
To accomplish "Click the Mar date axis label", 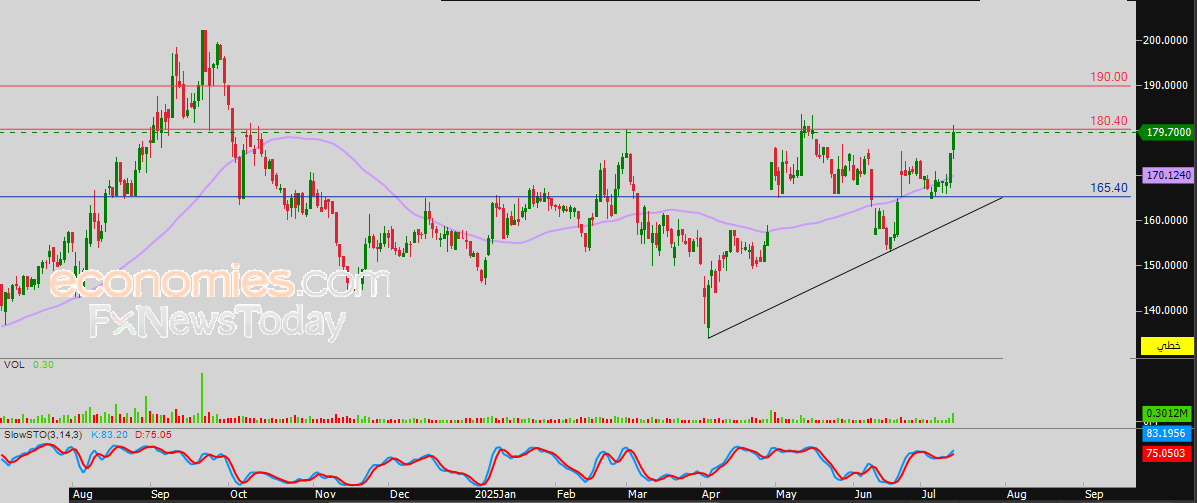I will (x=637, y=495).
